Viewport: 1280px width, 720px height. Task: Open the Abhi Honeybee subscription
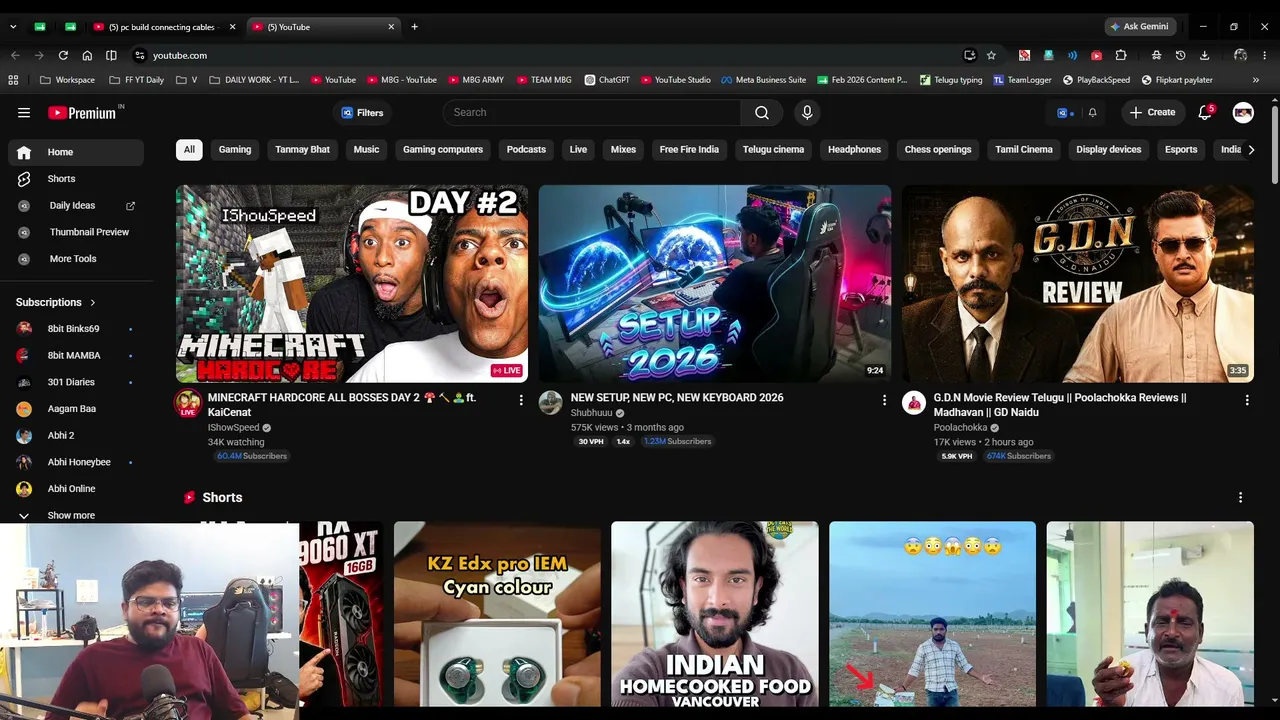click(x=76, y=462)
